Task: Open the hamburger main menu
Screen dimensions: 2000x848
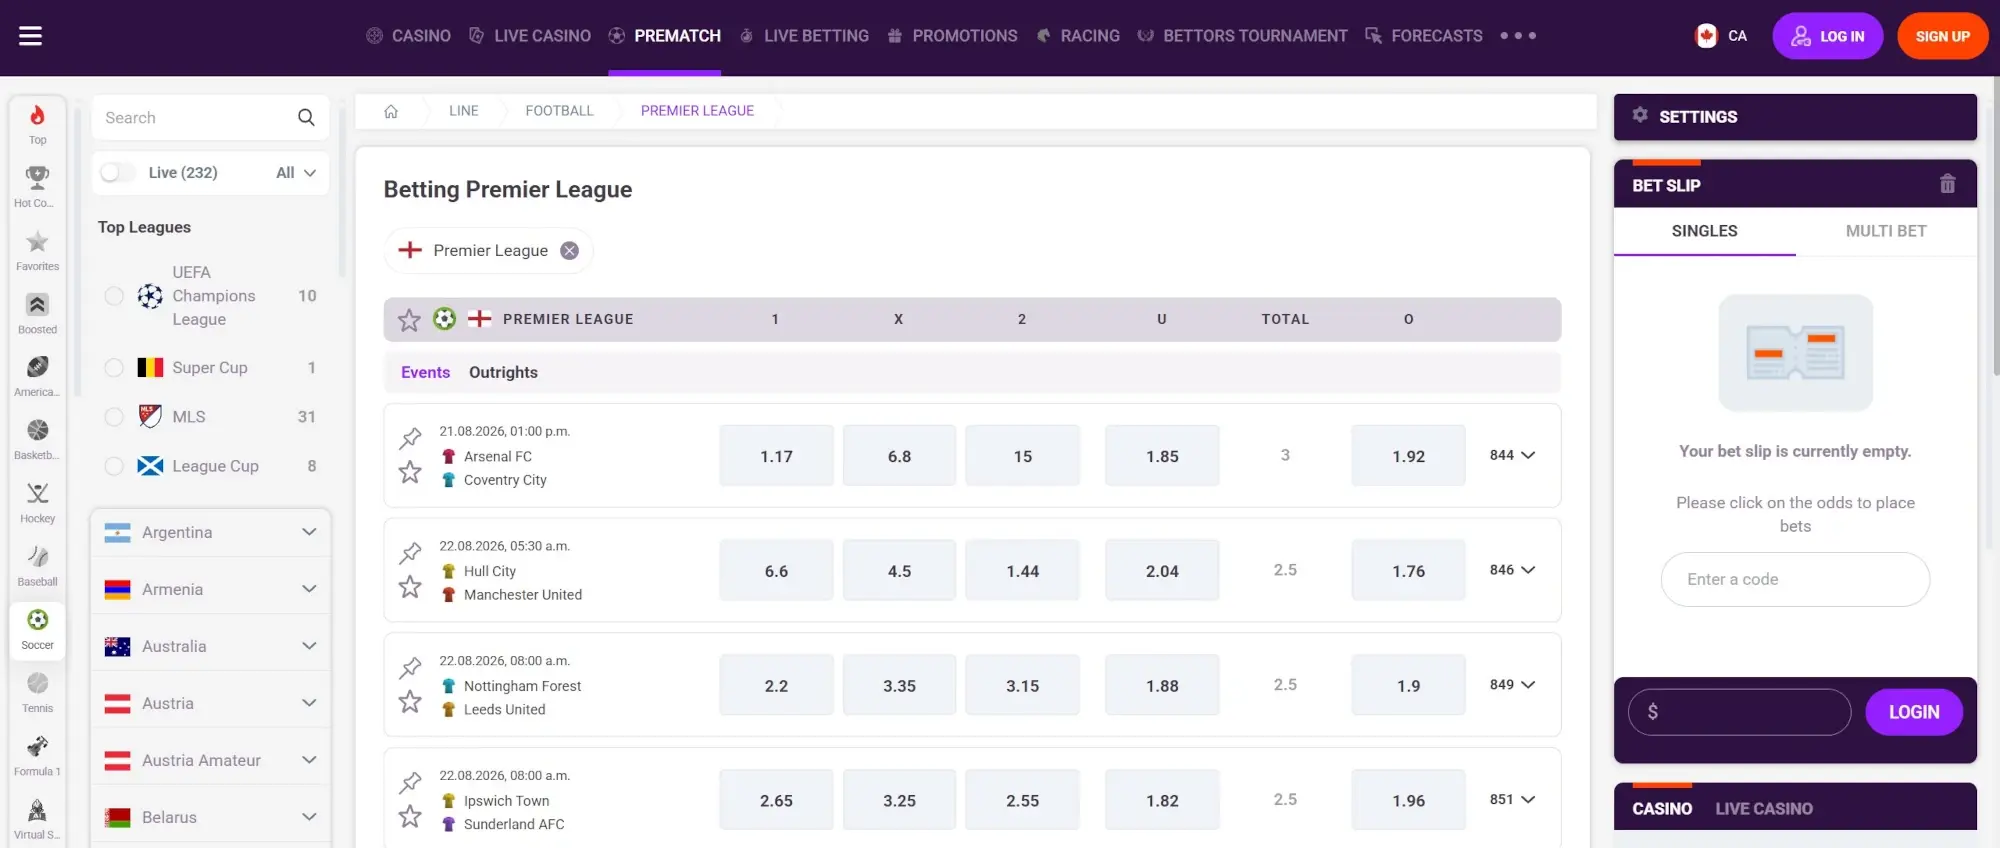Action: 30,36
